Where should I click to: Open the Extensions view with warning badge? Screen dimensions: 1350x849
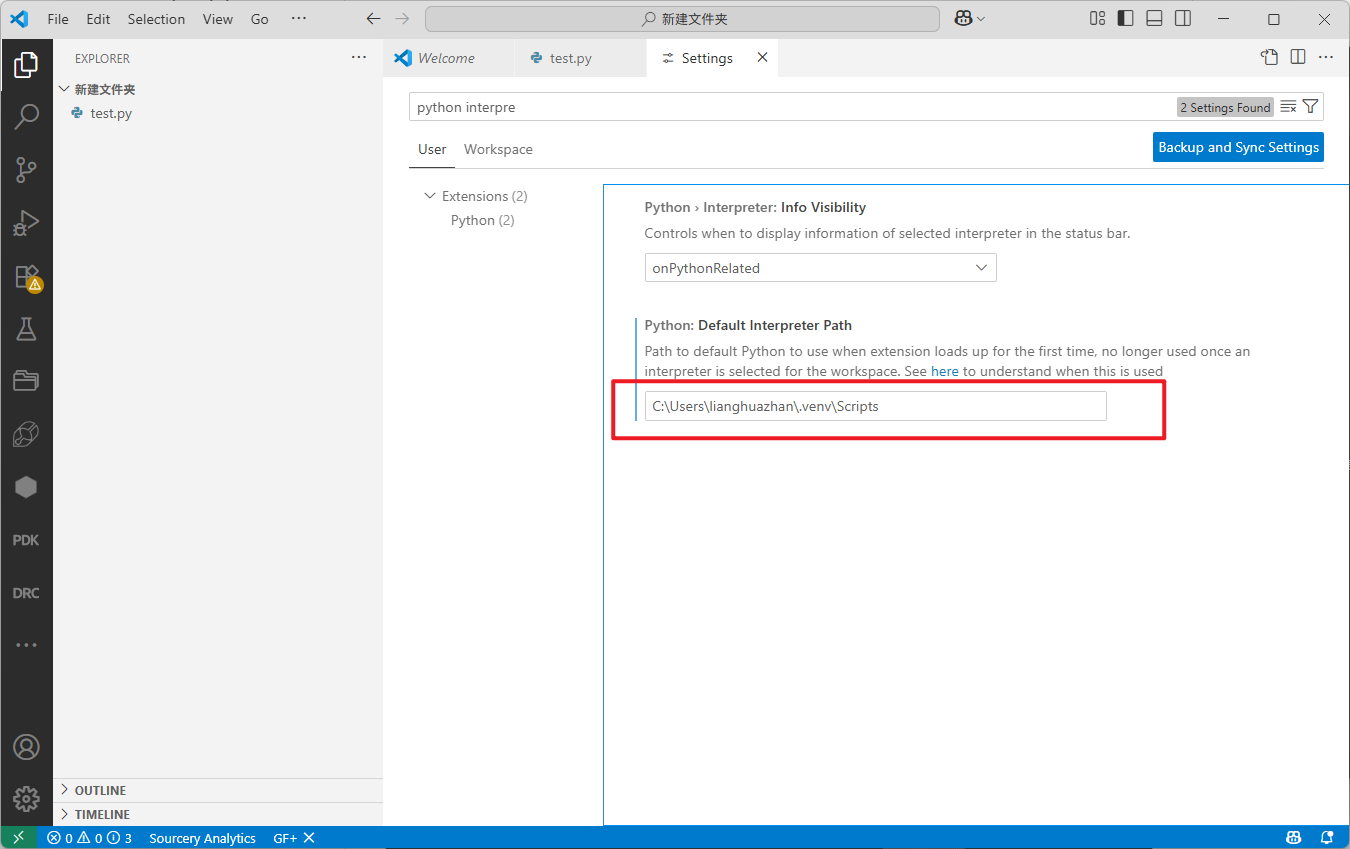pos(26,277)
